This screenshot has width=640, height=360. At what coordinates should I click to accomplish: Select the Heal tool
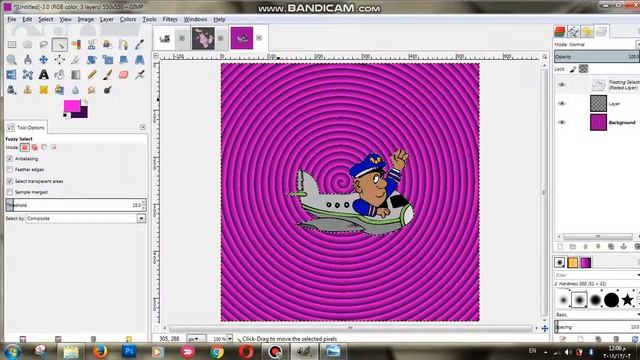pyautogui.click(x=43, y=90)
